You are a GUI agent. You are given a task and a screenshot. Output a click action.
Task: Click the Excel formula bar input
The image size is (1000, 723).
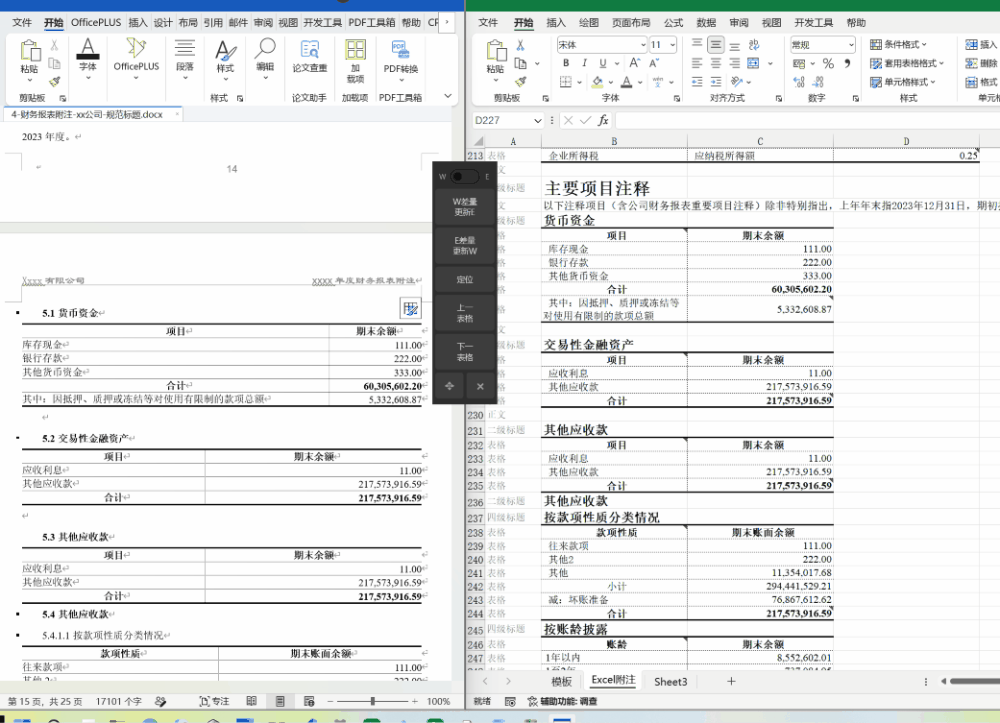[x=807, y=120]
